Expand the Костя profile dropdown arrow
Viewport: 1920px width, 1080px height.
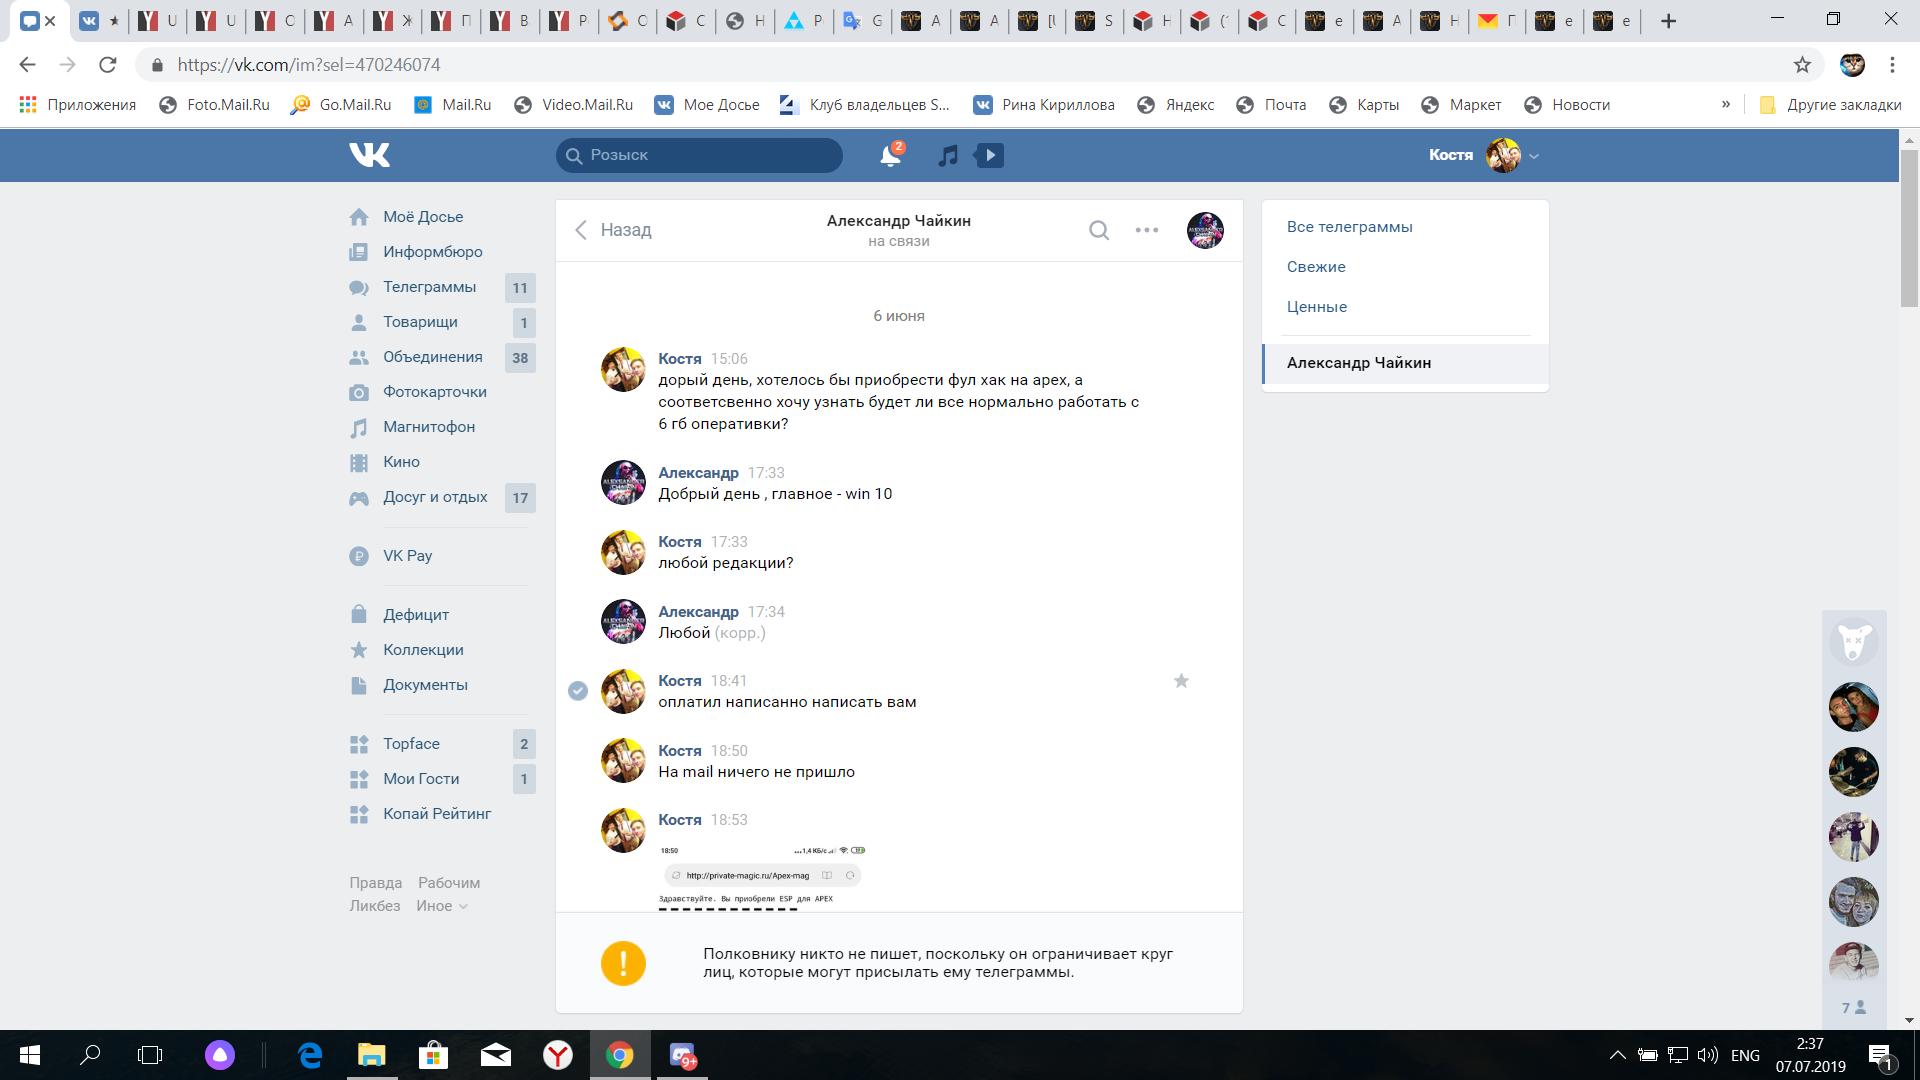point(1534,156)
